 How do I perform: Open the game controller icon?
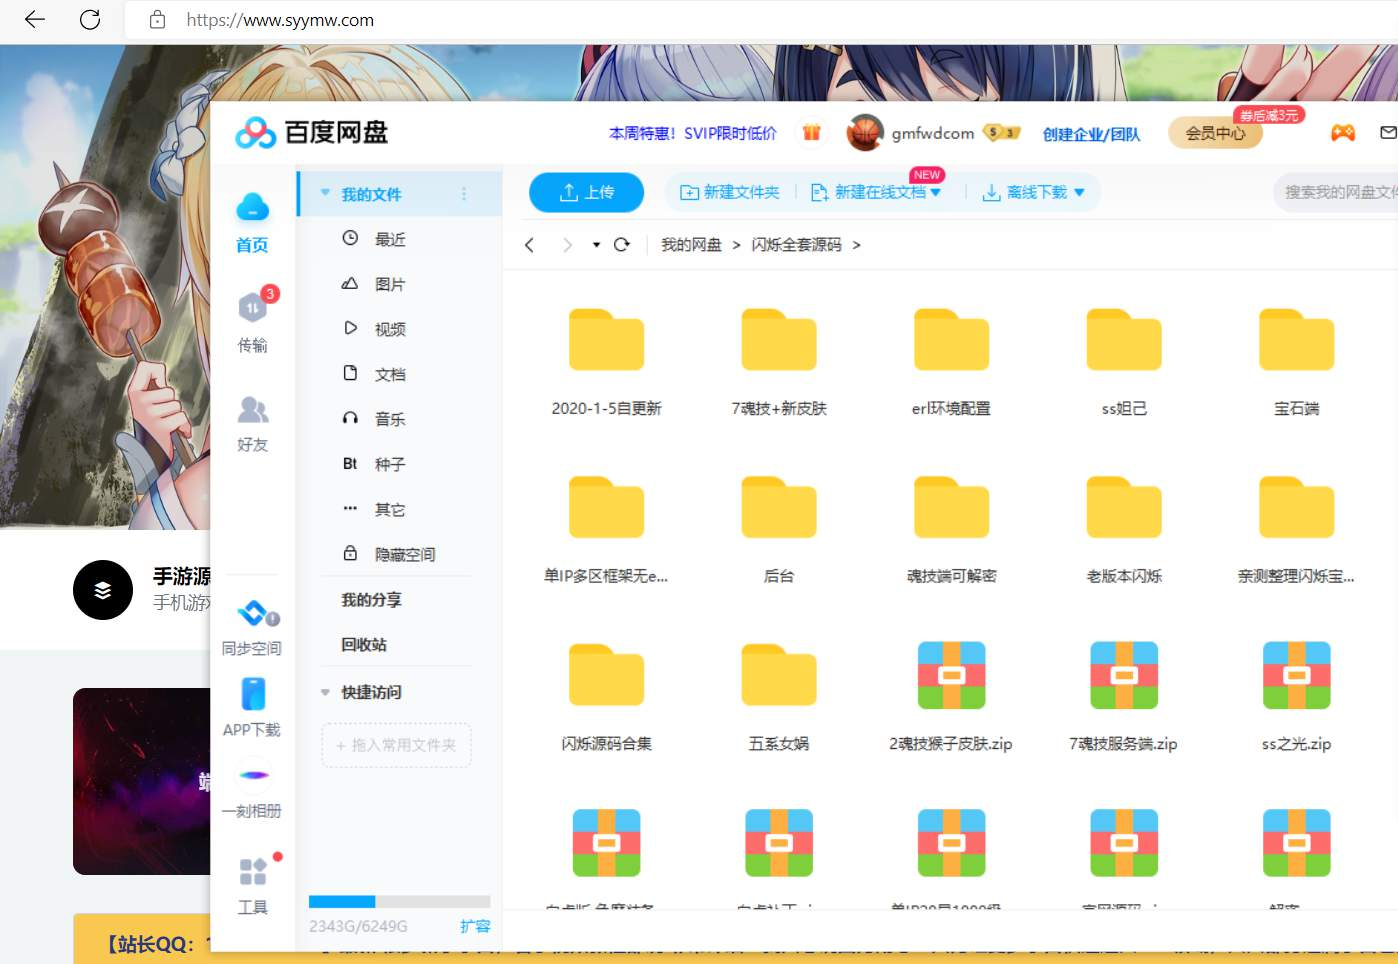click(x=1342, y=132)
